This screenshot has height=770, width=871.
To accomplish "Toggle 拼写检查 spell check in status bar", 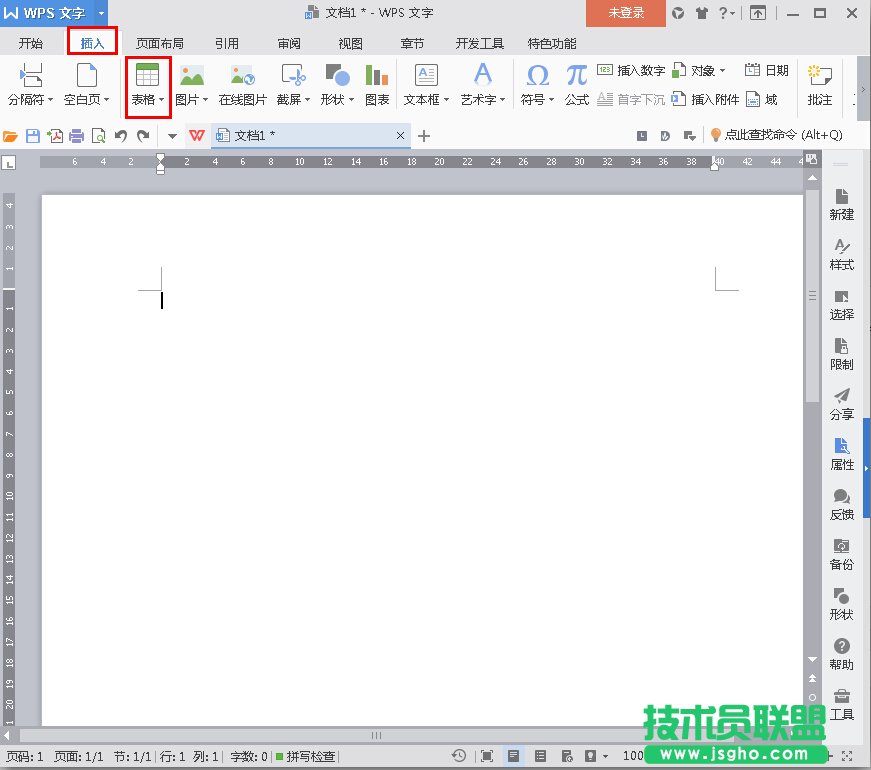I will (x=305, y=757).
